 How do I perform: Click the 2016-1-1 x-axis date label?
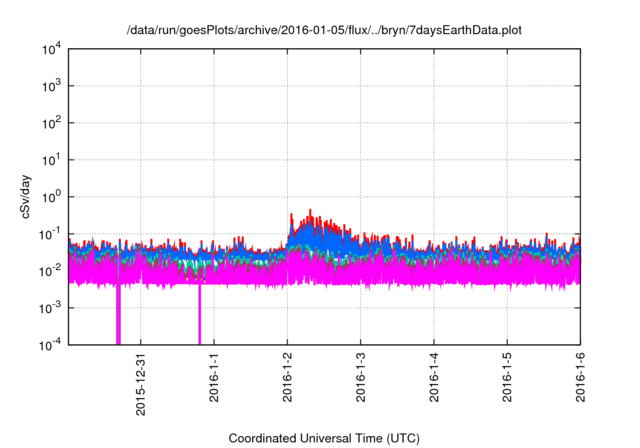pyautogui.click(x=214, y=378)
